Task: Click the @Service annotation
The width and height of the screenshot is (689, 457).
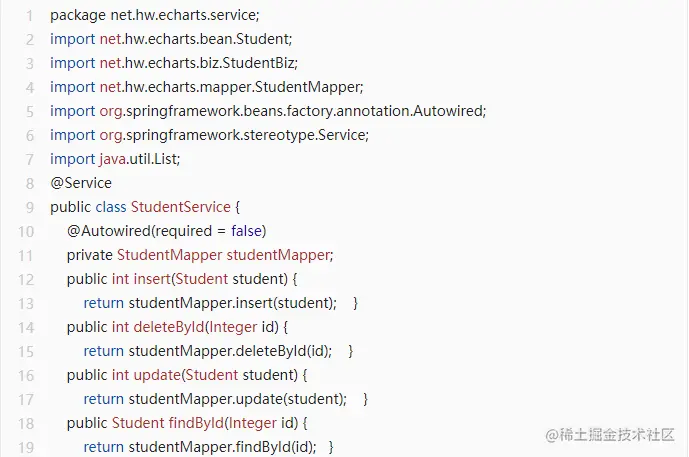Action: 81,182
